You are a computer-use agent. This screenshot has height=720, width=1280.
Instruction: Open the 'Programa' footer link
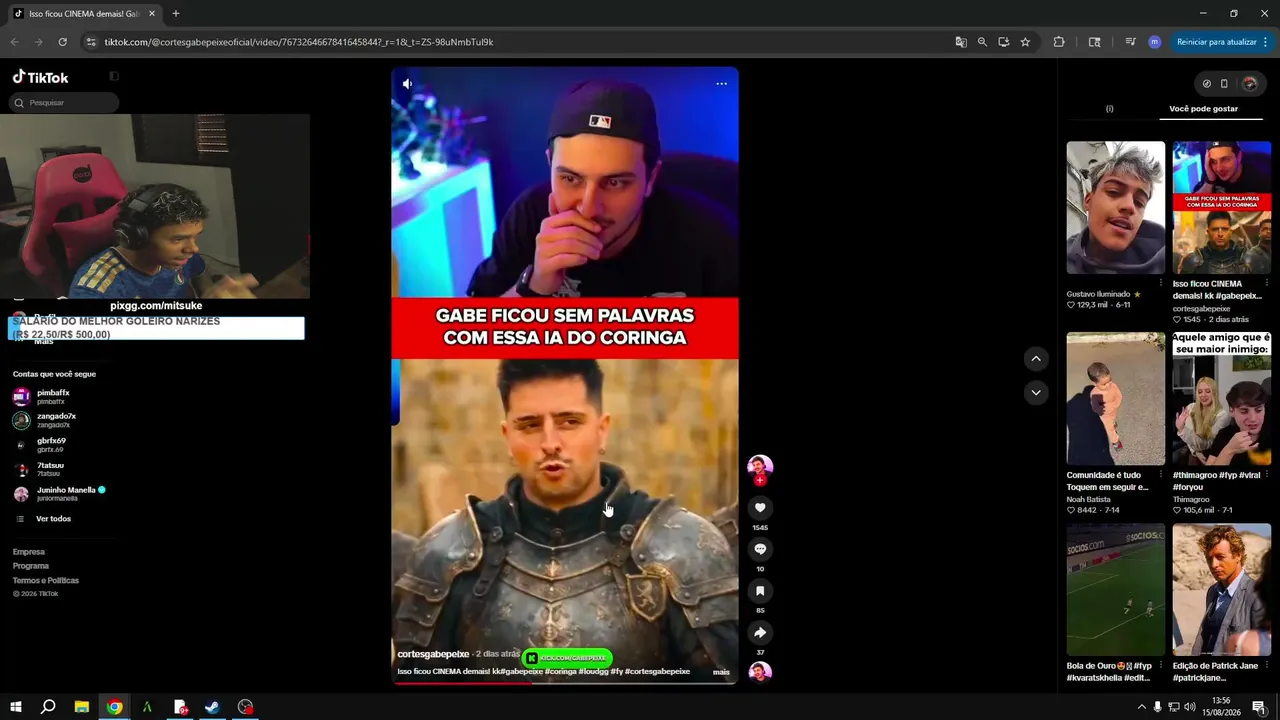[31, 566]
